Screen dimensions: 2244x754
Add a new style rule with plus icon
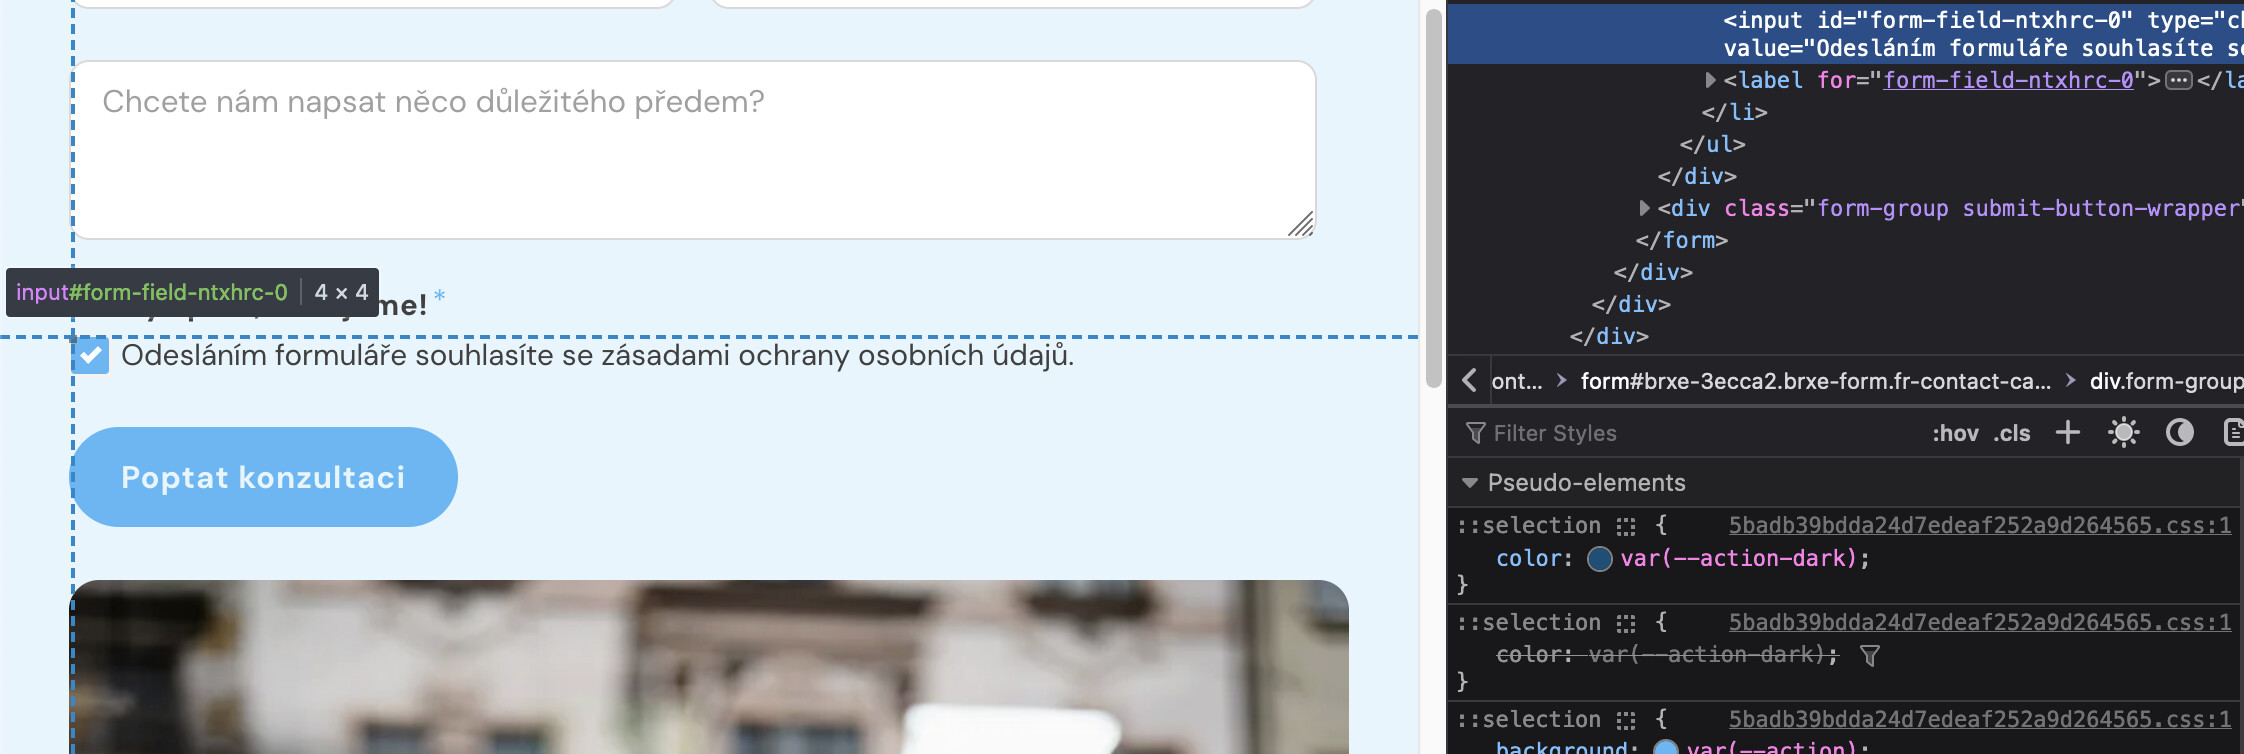tap(2068, 432)
